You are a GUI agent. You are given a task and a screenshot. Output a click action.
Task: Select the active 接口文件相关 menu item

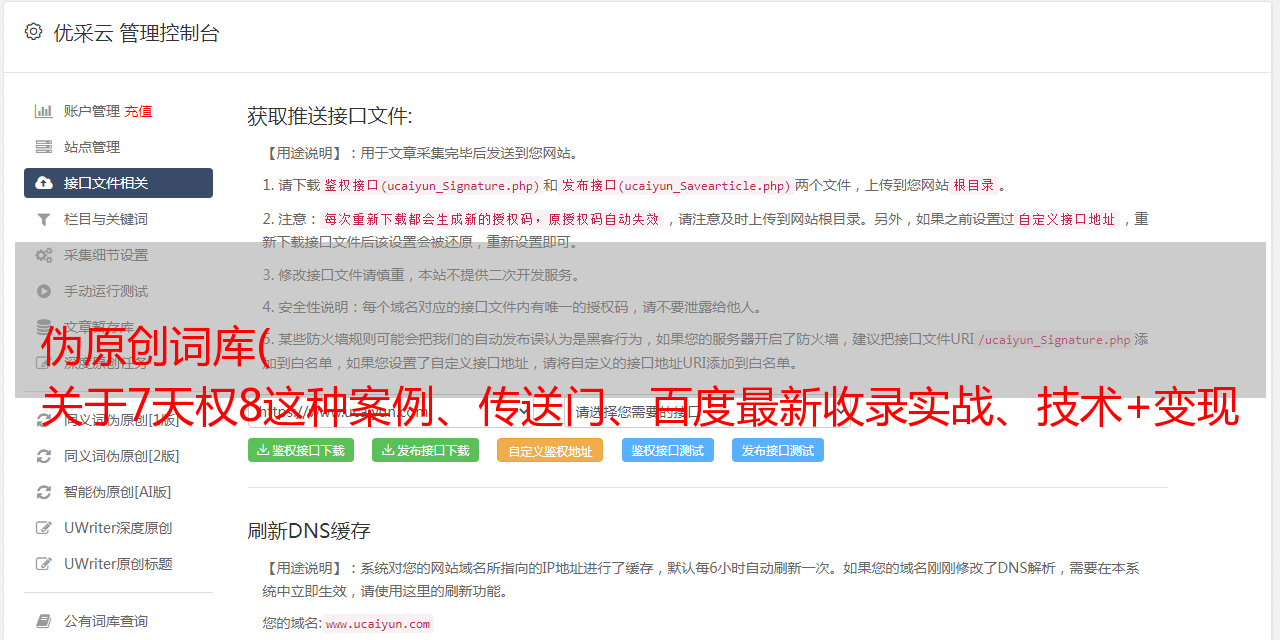[118, 183]
